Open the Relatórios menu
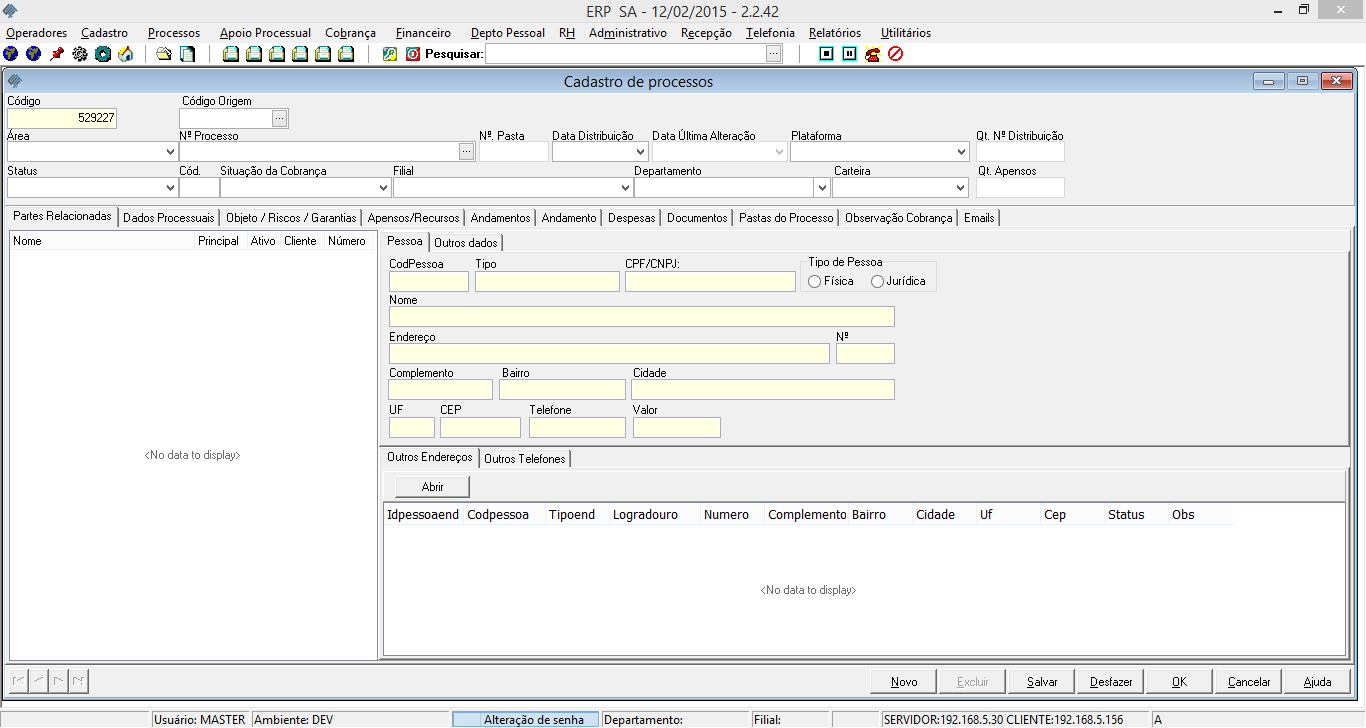This screenshot has height=728, width=1366. (836, 33)
